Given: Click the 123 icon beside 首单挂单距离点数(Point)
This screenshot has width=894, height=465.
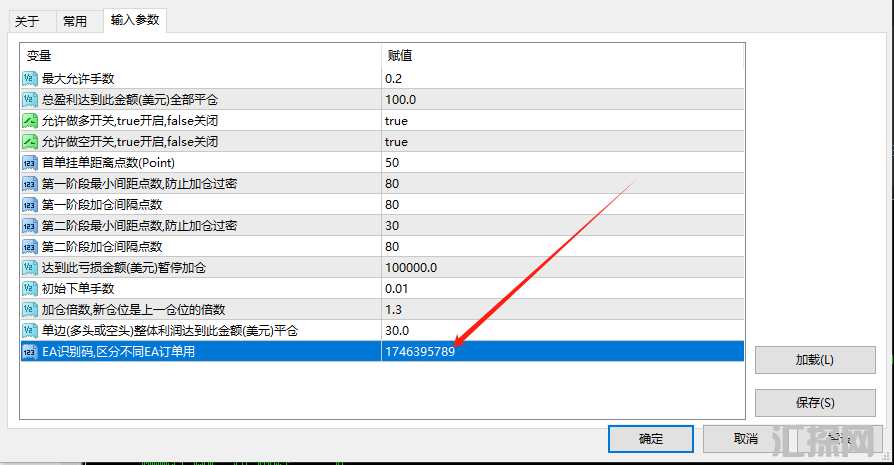Looking at the screenshot, I should [x=30, y=163].
